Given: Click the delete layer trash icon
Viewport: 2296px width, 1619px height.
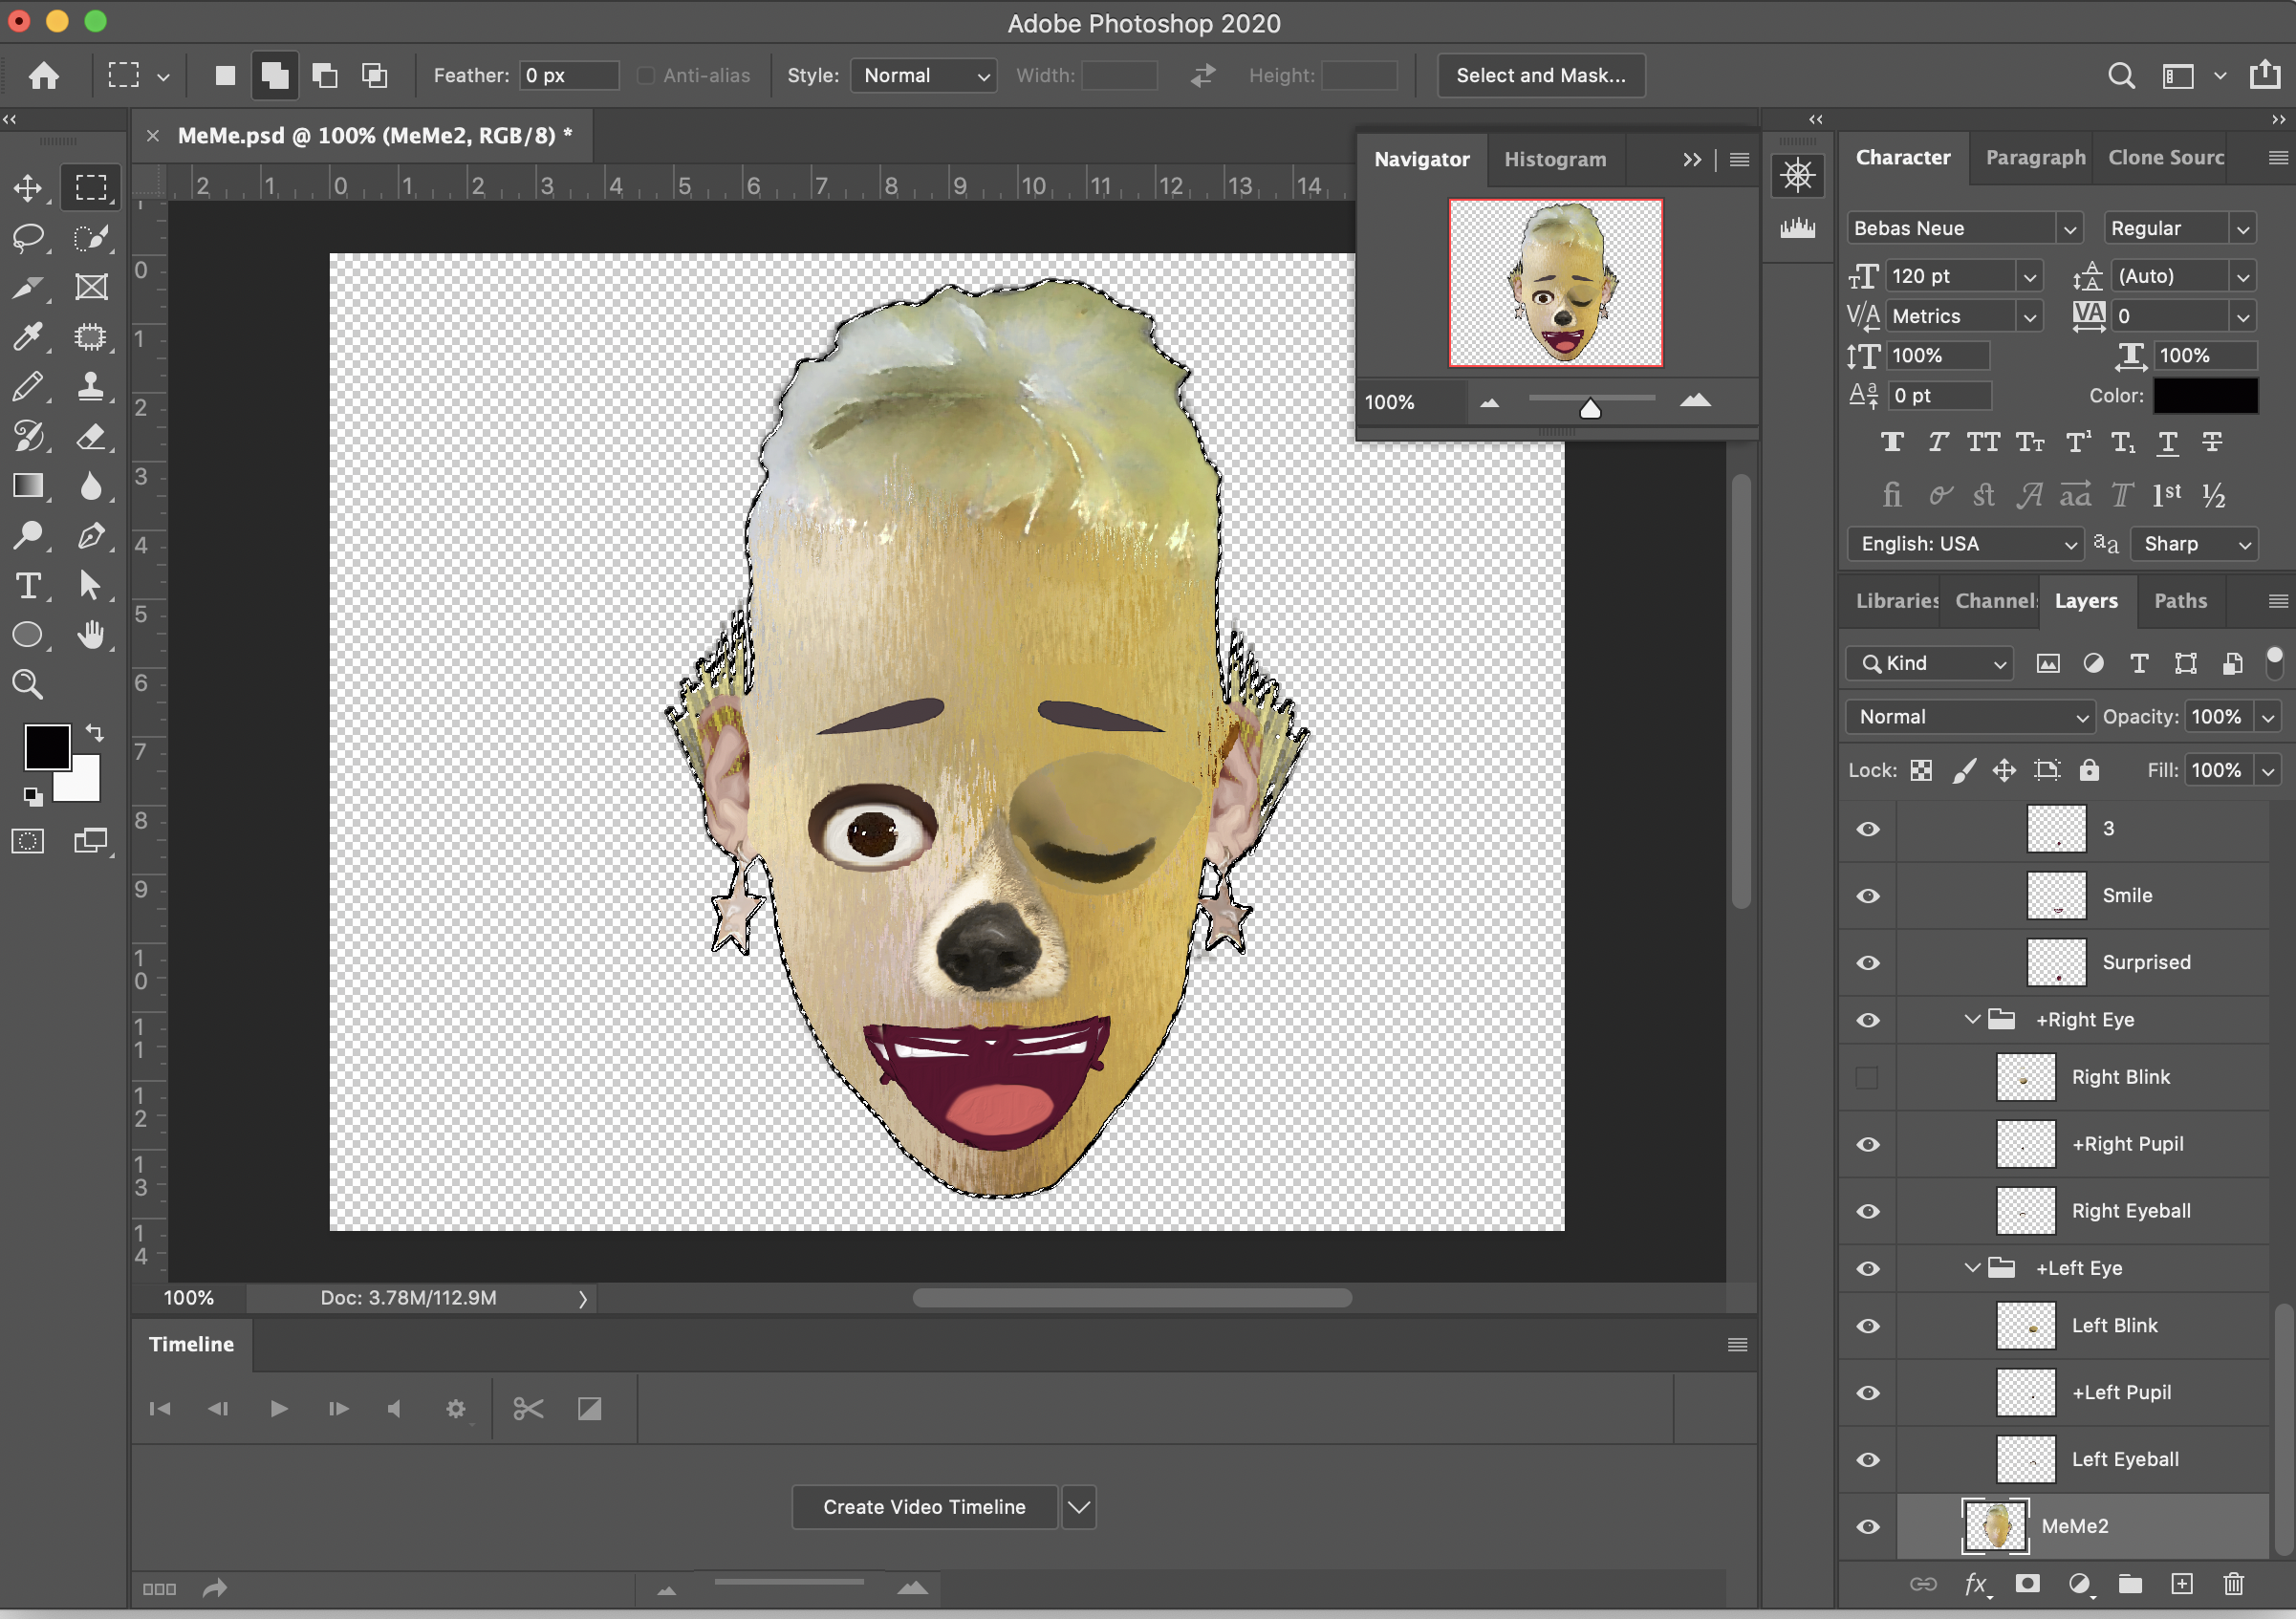Looking at the screenshot, I should click(x=2233, y=1584).
